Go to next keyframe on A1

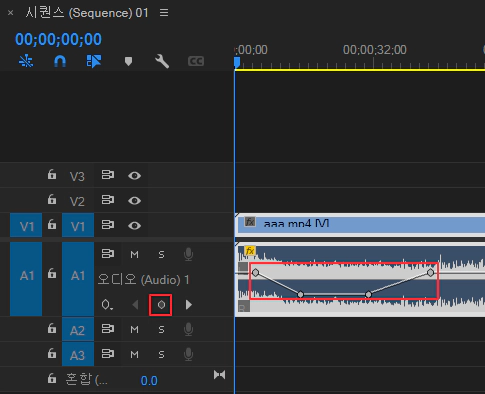coord(189,305)
